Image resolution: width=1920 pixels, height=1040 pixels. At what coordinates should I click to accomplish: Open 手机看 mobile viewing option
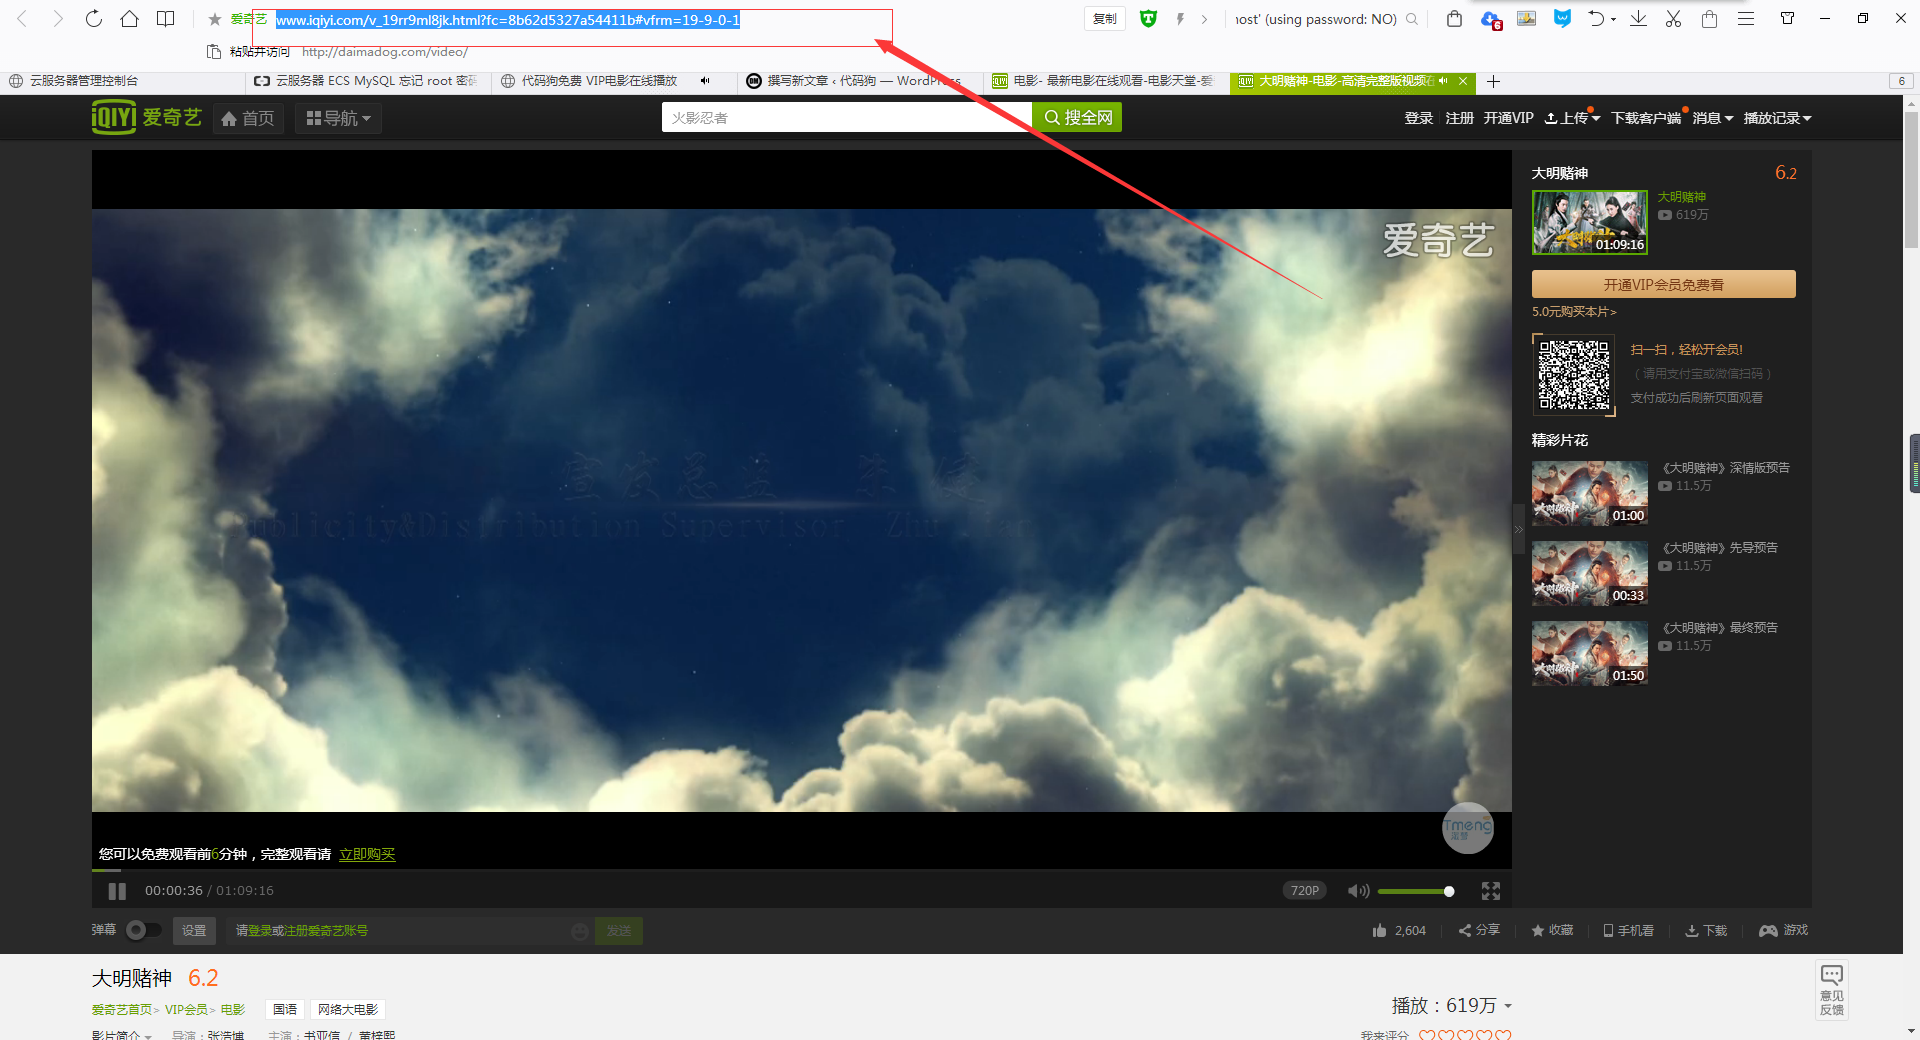pyautogui.click(x=1628, y=930)
